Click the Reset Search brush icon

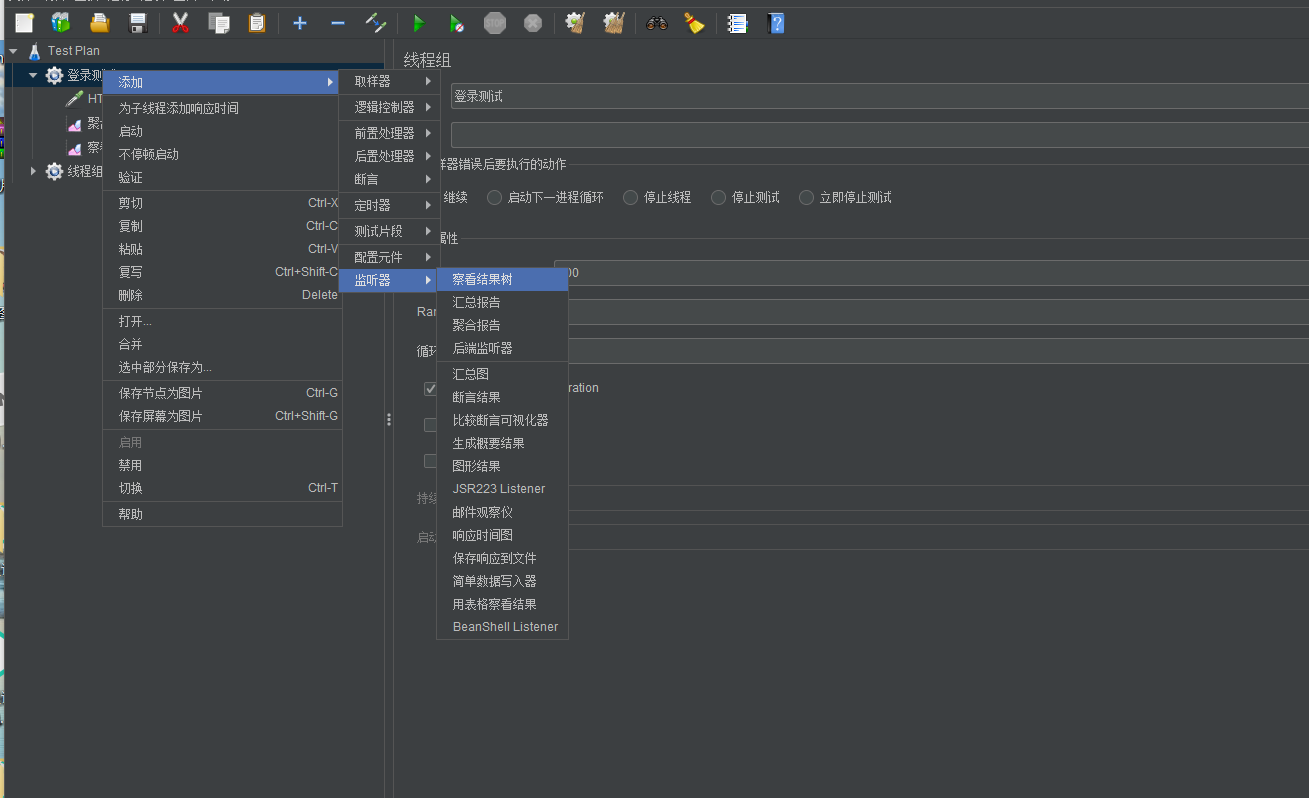pyautogui.click(x=695, y=22)
